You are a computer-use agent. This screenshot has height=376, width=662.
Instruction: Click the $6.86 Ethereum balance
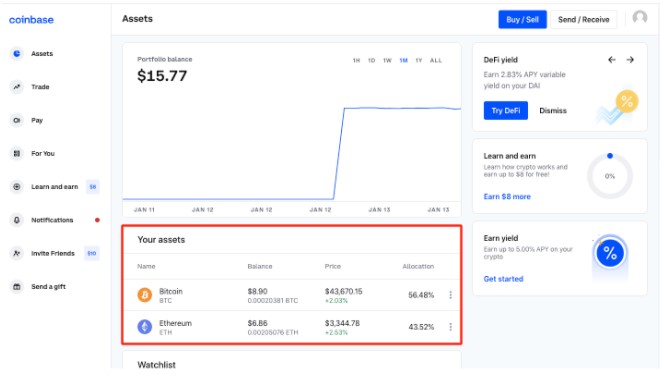pyautogui.click(x=257, y=323)
